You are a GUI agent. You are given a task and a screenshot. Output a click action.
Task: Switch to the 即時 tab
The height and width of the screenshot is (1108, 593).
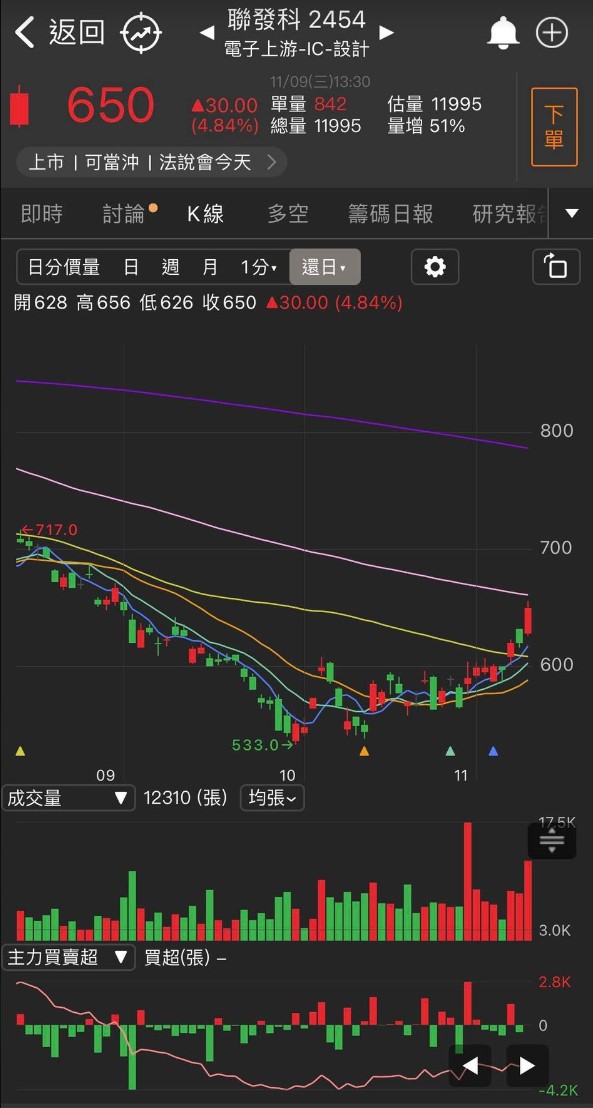pos(42,213)
